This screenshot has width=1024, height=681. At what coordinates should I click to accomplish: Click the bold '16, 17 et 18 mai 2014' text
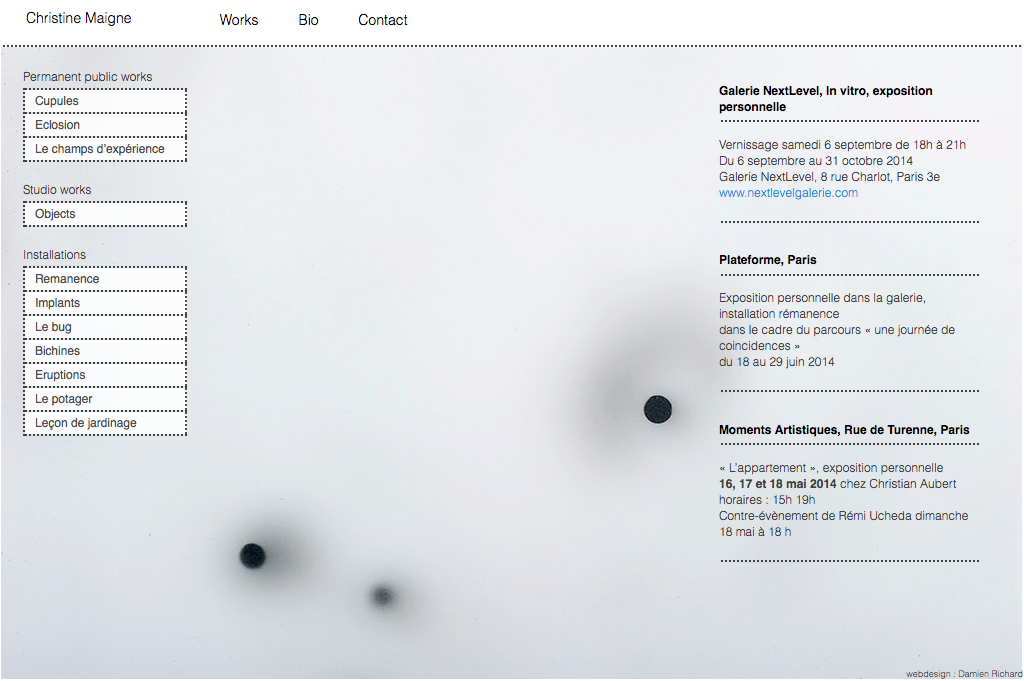click(x=777, y=484)
